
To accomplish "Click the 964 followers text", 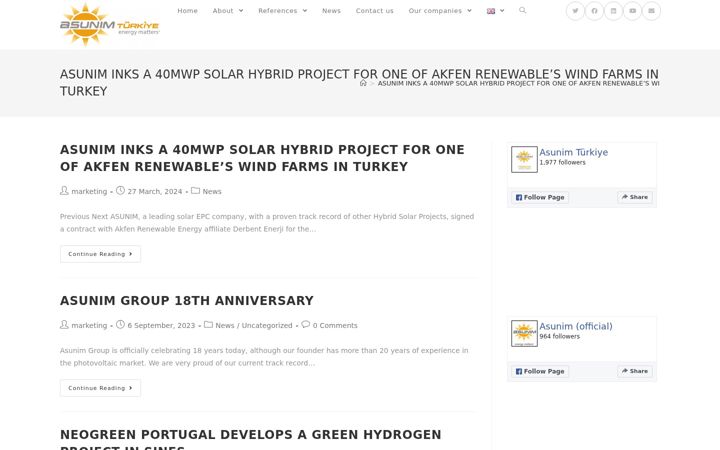I will (560, 337).
